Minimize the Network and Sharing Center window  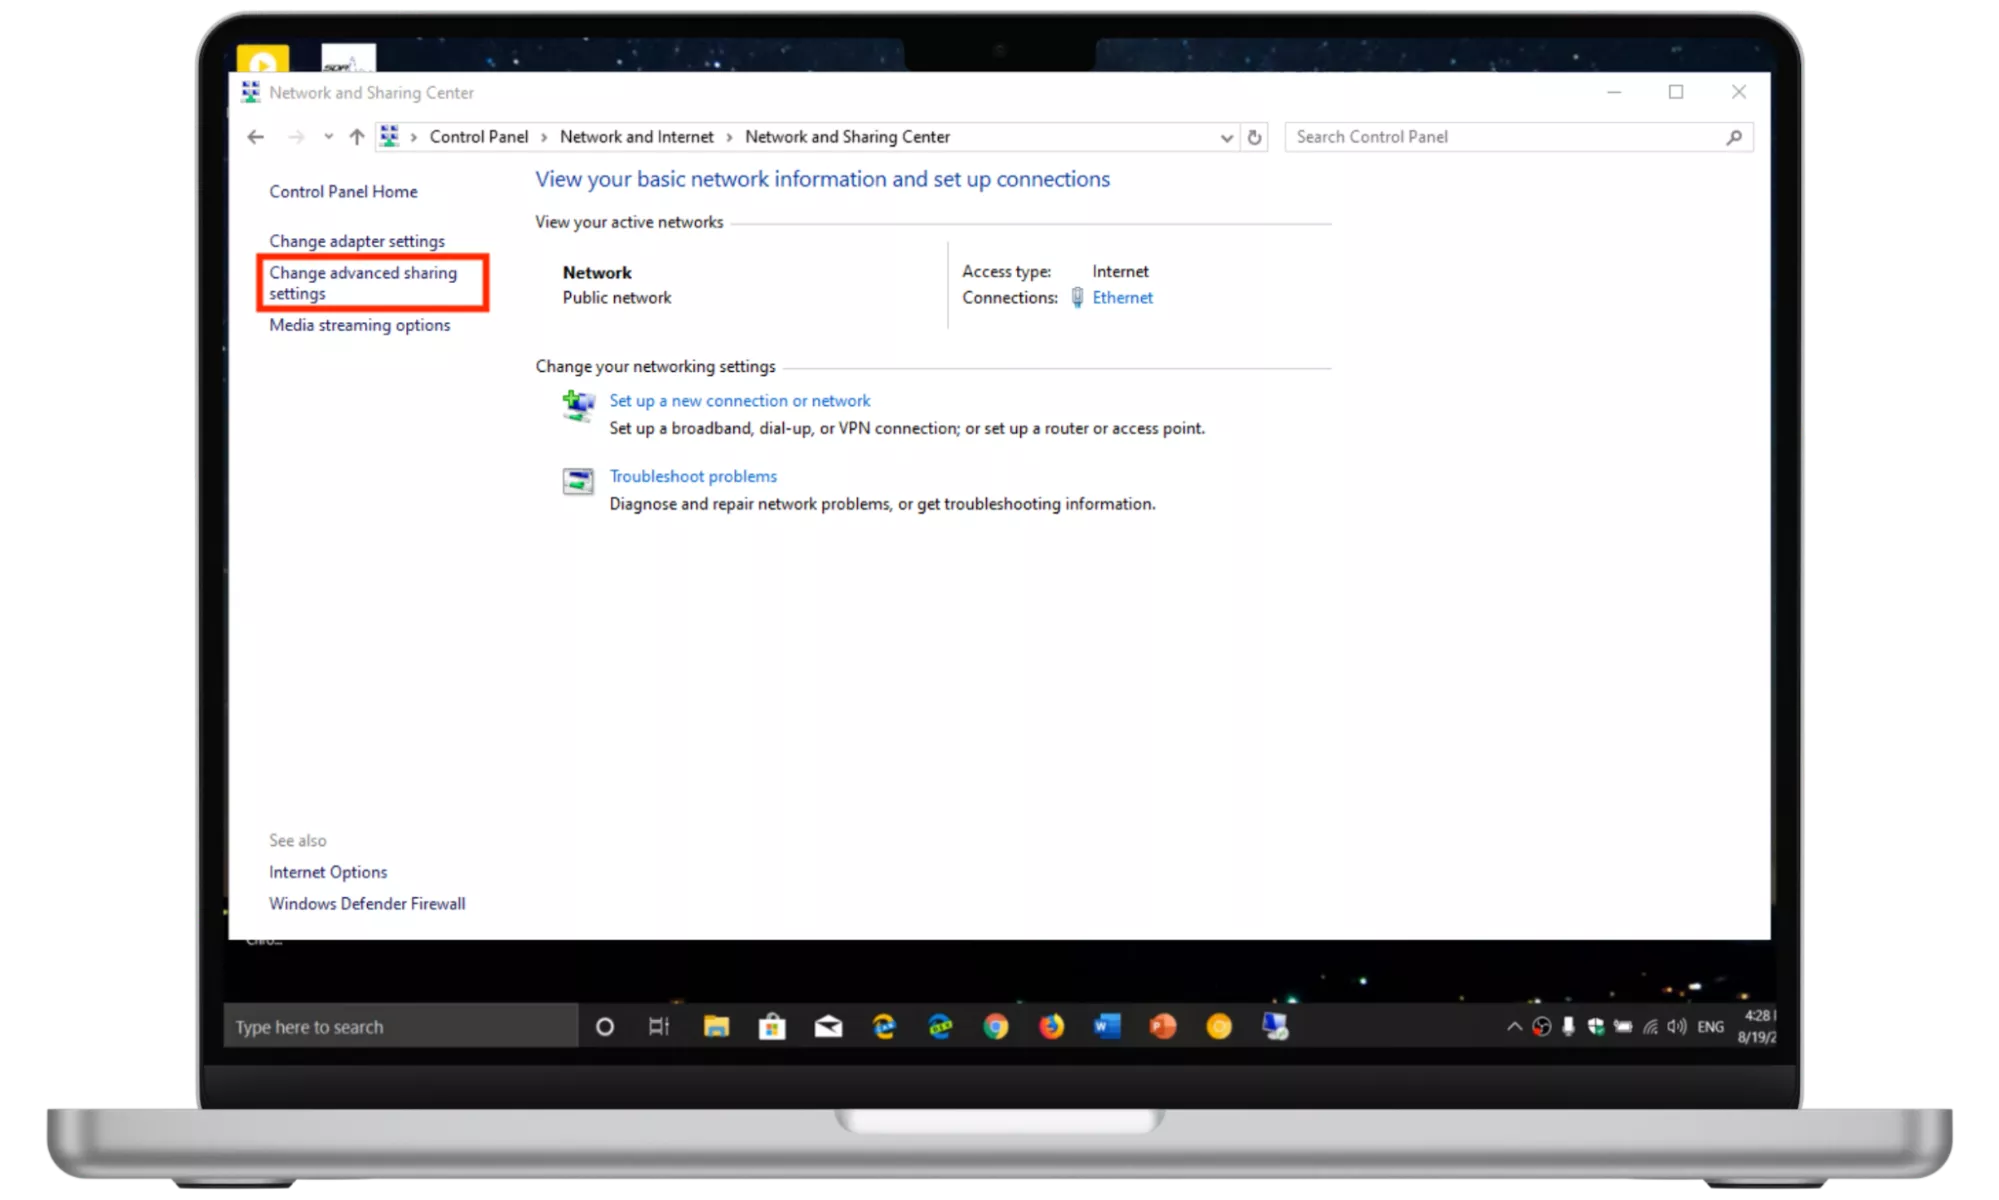point(1614,92)
